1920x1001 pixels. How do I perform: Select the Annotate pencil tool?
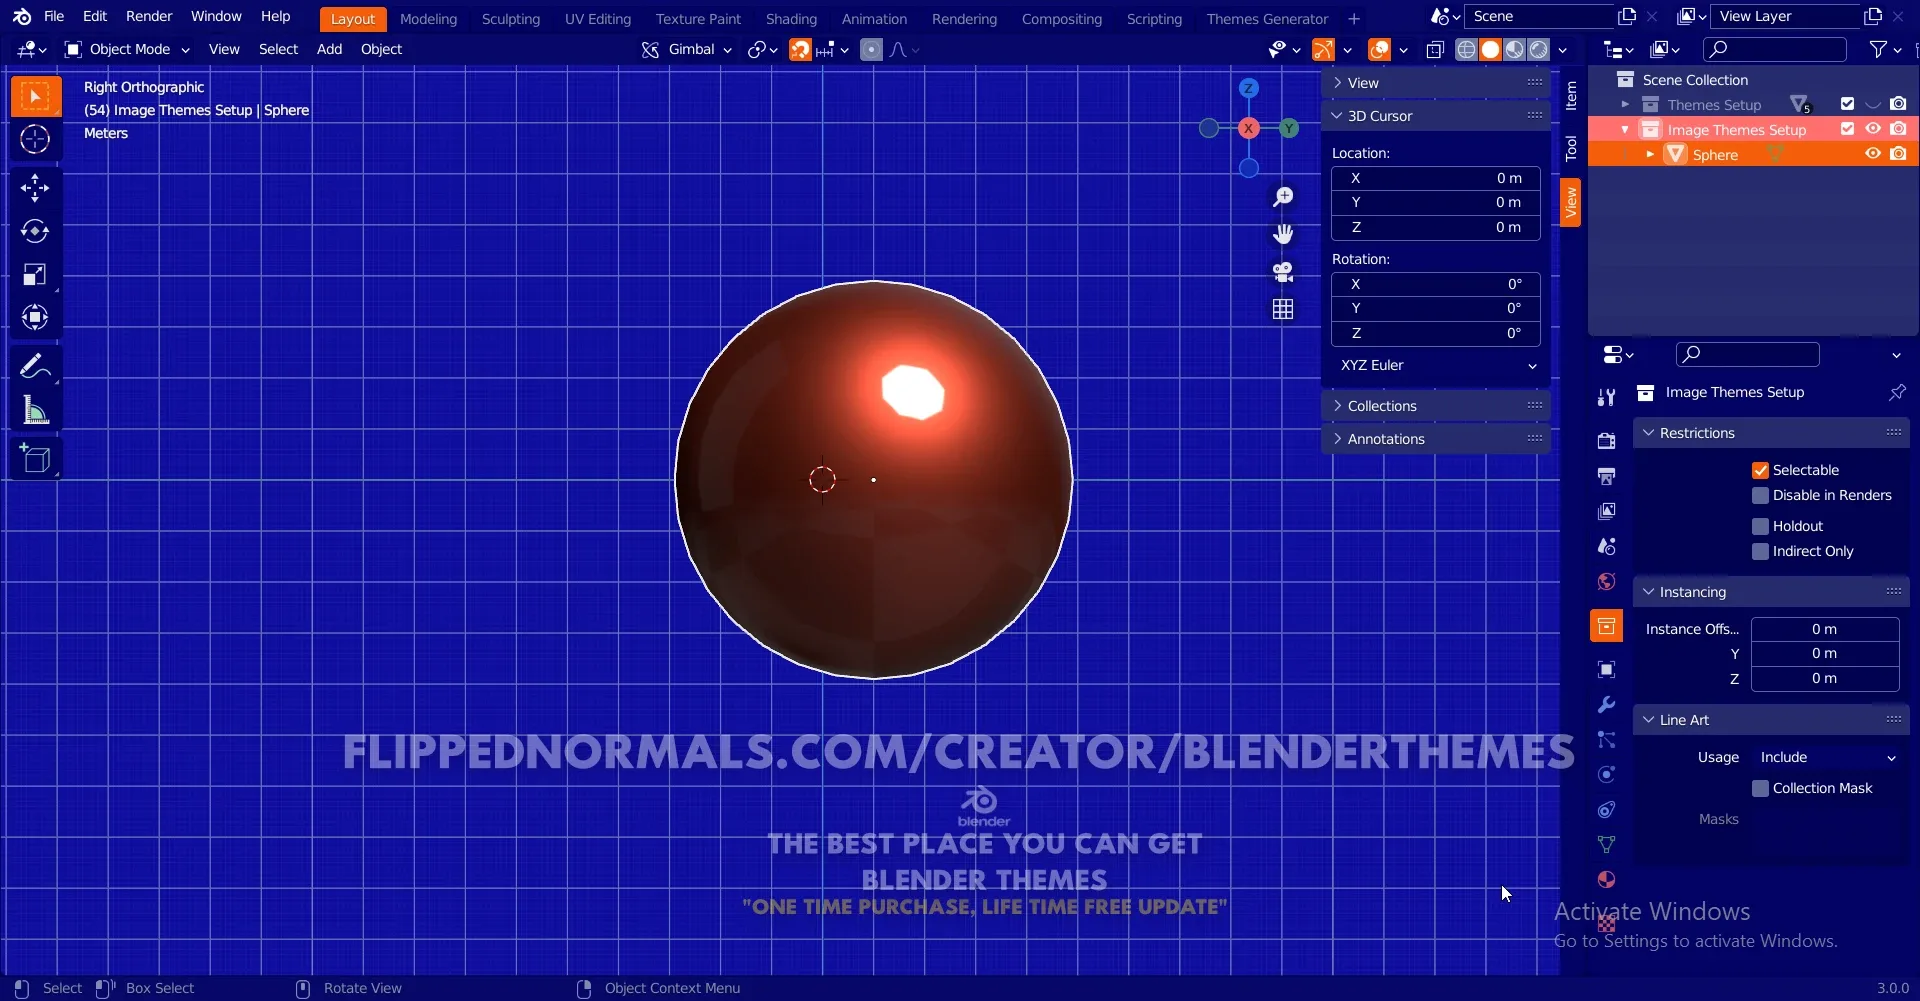pyautogui.click(x=35, y=367)
